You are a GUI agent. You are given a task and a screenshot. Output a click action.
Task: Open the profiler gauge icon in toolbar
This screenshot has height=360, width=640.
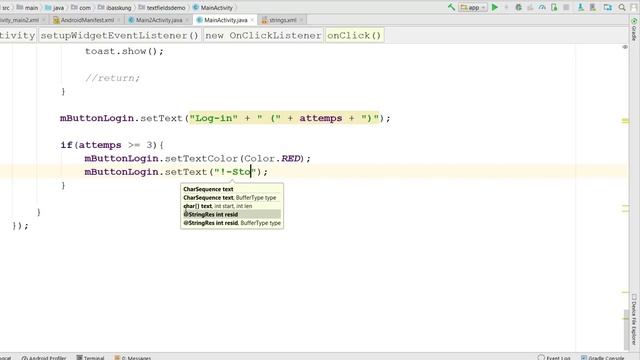[542, 7]
